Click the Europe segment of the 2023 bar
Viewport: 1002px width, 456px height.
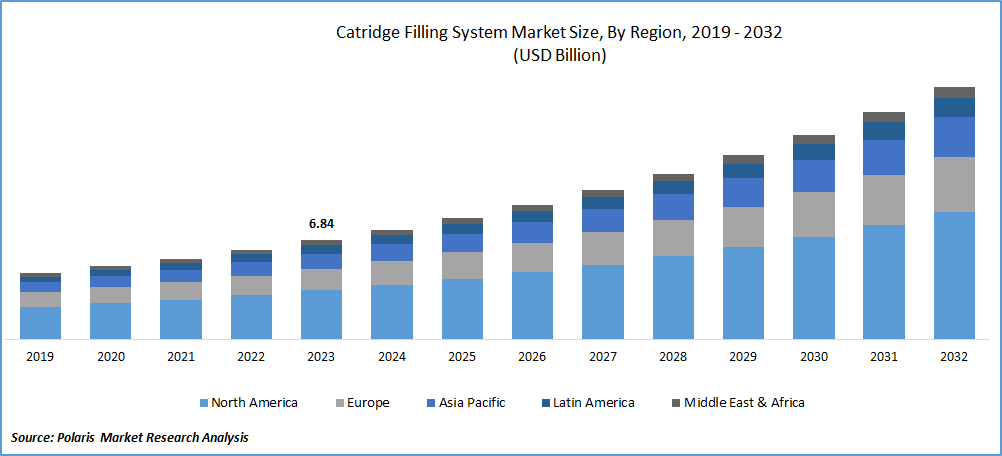[321, 280]
